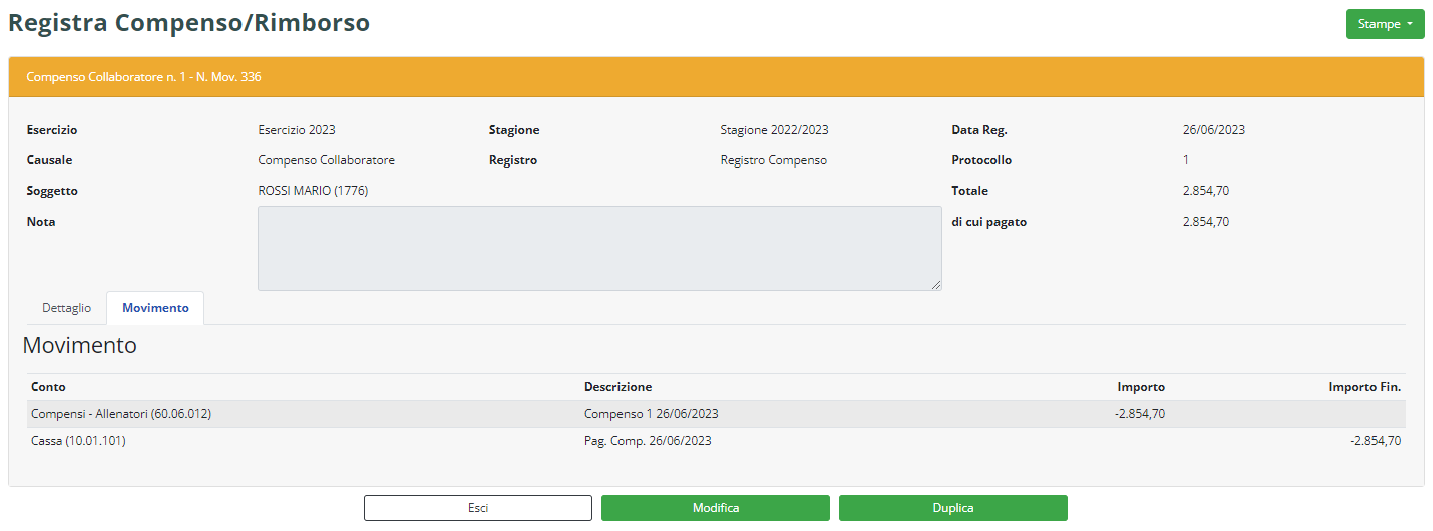Click the Importo Fin. column header
This screenshot has height=531, width=1433.
coord(1364,387)
